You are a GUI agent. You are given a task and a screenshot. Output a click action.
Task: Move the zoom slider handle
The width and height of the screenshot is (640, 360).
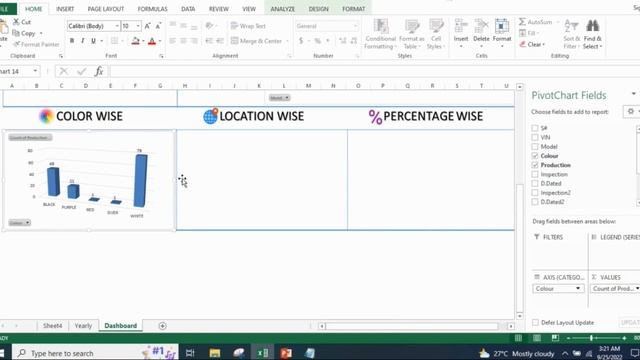point(591,338)
